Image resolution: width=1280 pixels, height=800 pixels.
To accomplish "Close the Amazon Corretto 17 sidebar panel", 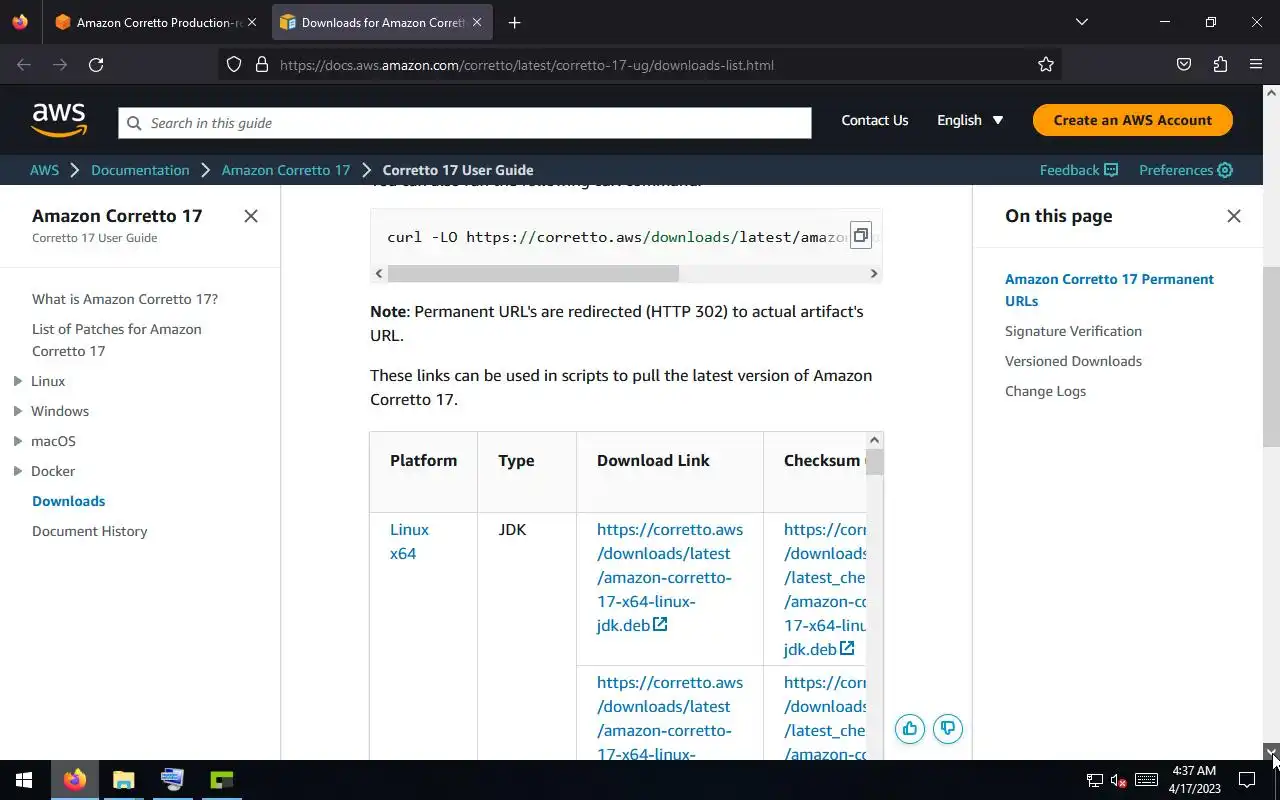I will coord(251,216).
